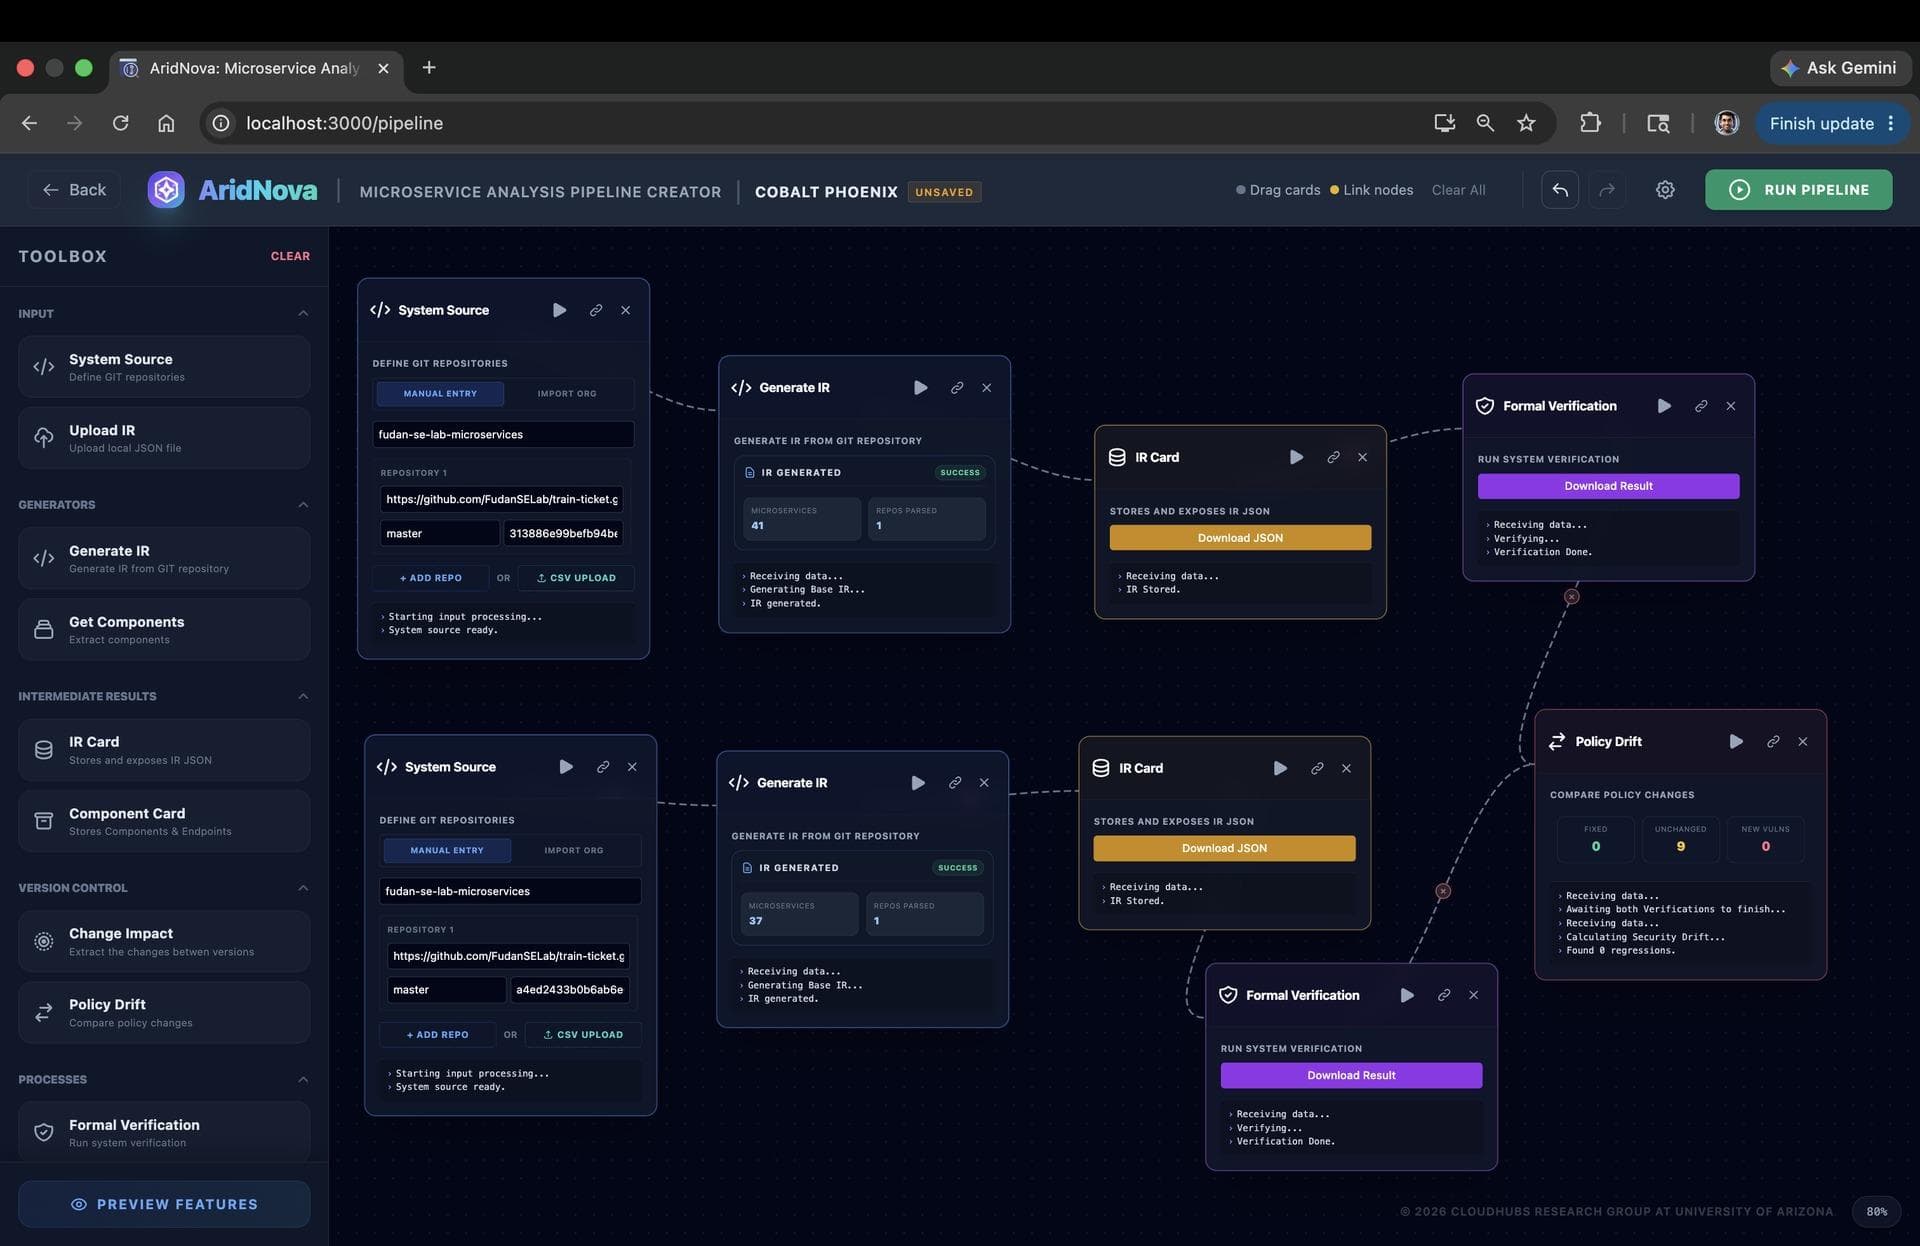Click link icon on top Generate IR card
The width and height of the screenshot is (1920, 1246).
957,388
